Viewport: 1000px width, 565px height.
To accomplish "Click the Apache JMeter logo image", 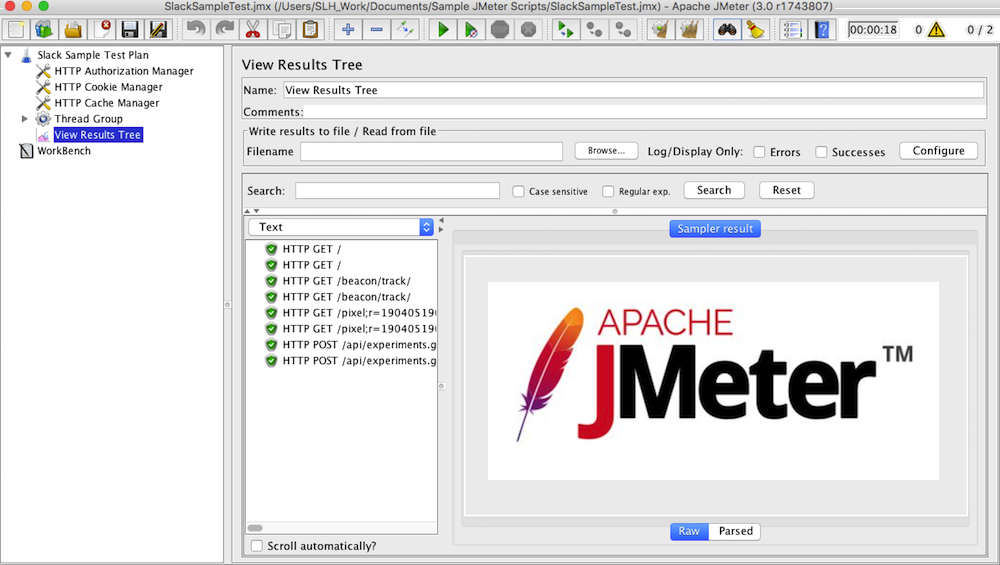I will click(x=713, y=381).
